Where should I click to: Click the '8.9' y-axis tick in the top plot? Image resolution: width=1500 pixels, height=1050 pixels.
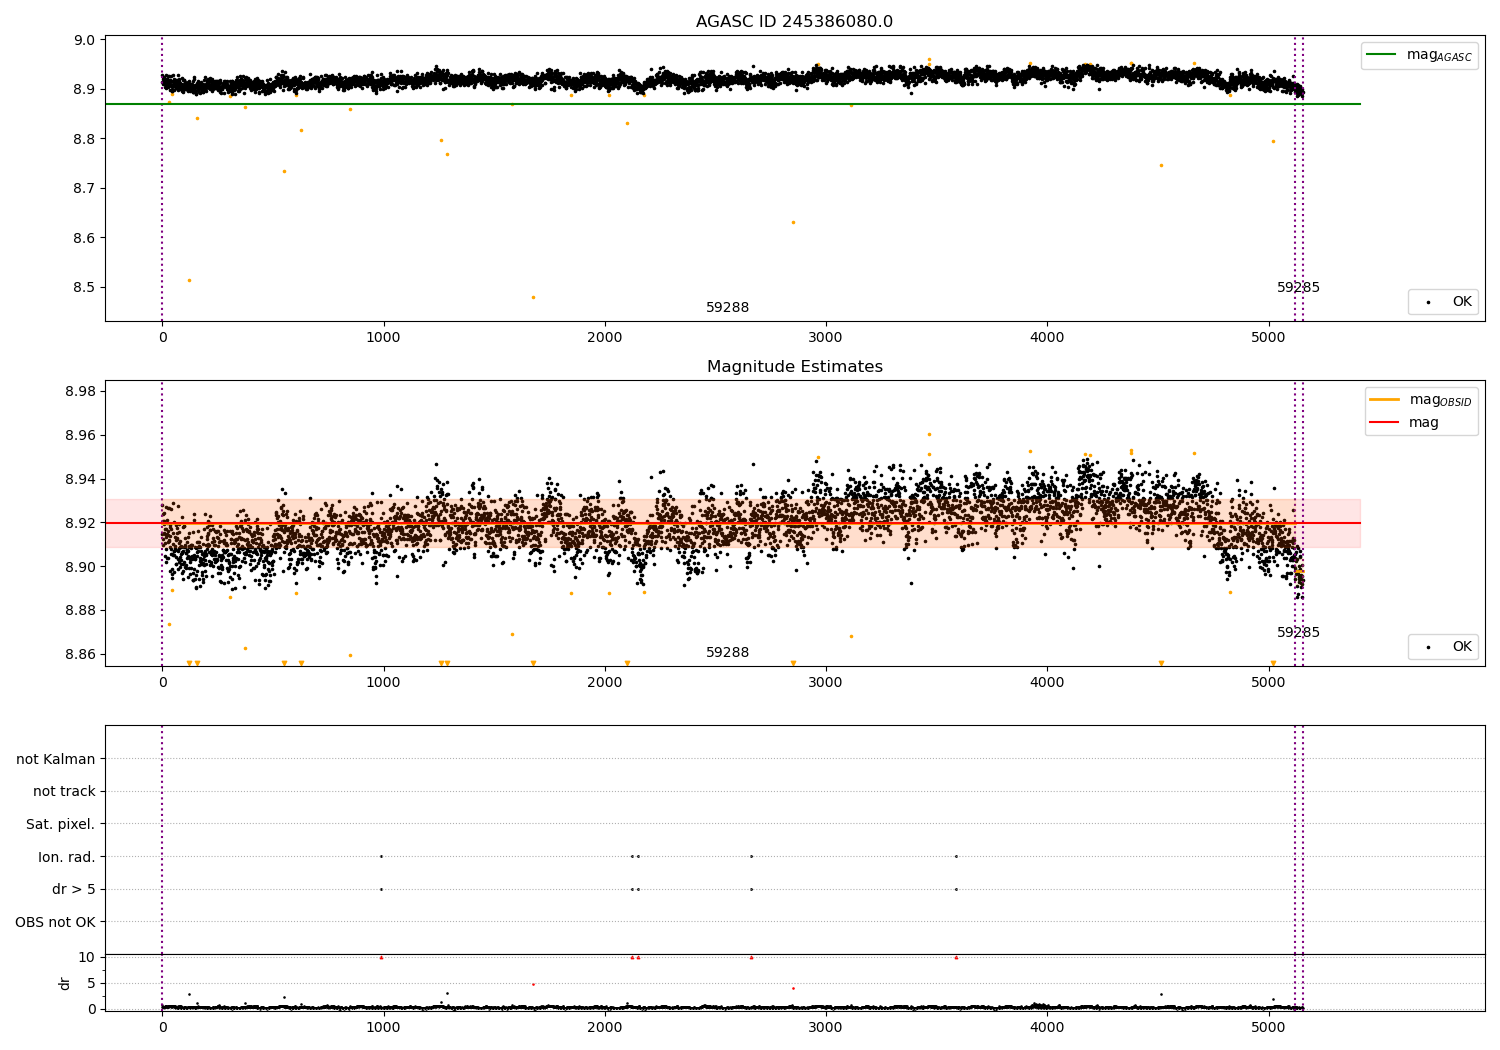(x=84, y=90)
